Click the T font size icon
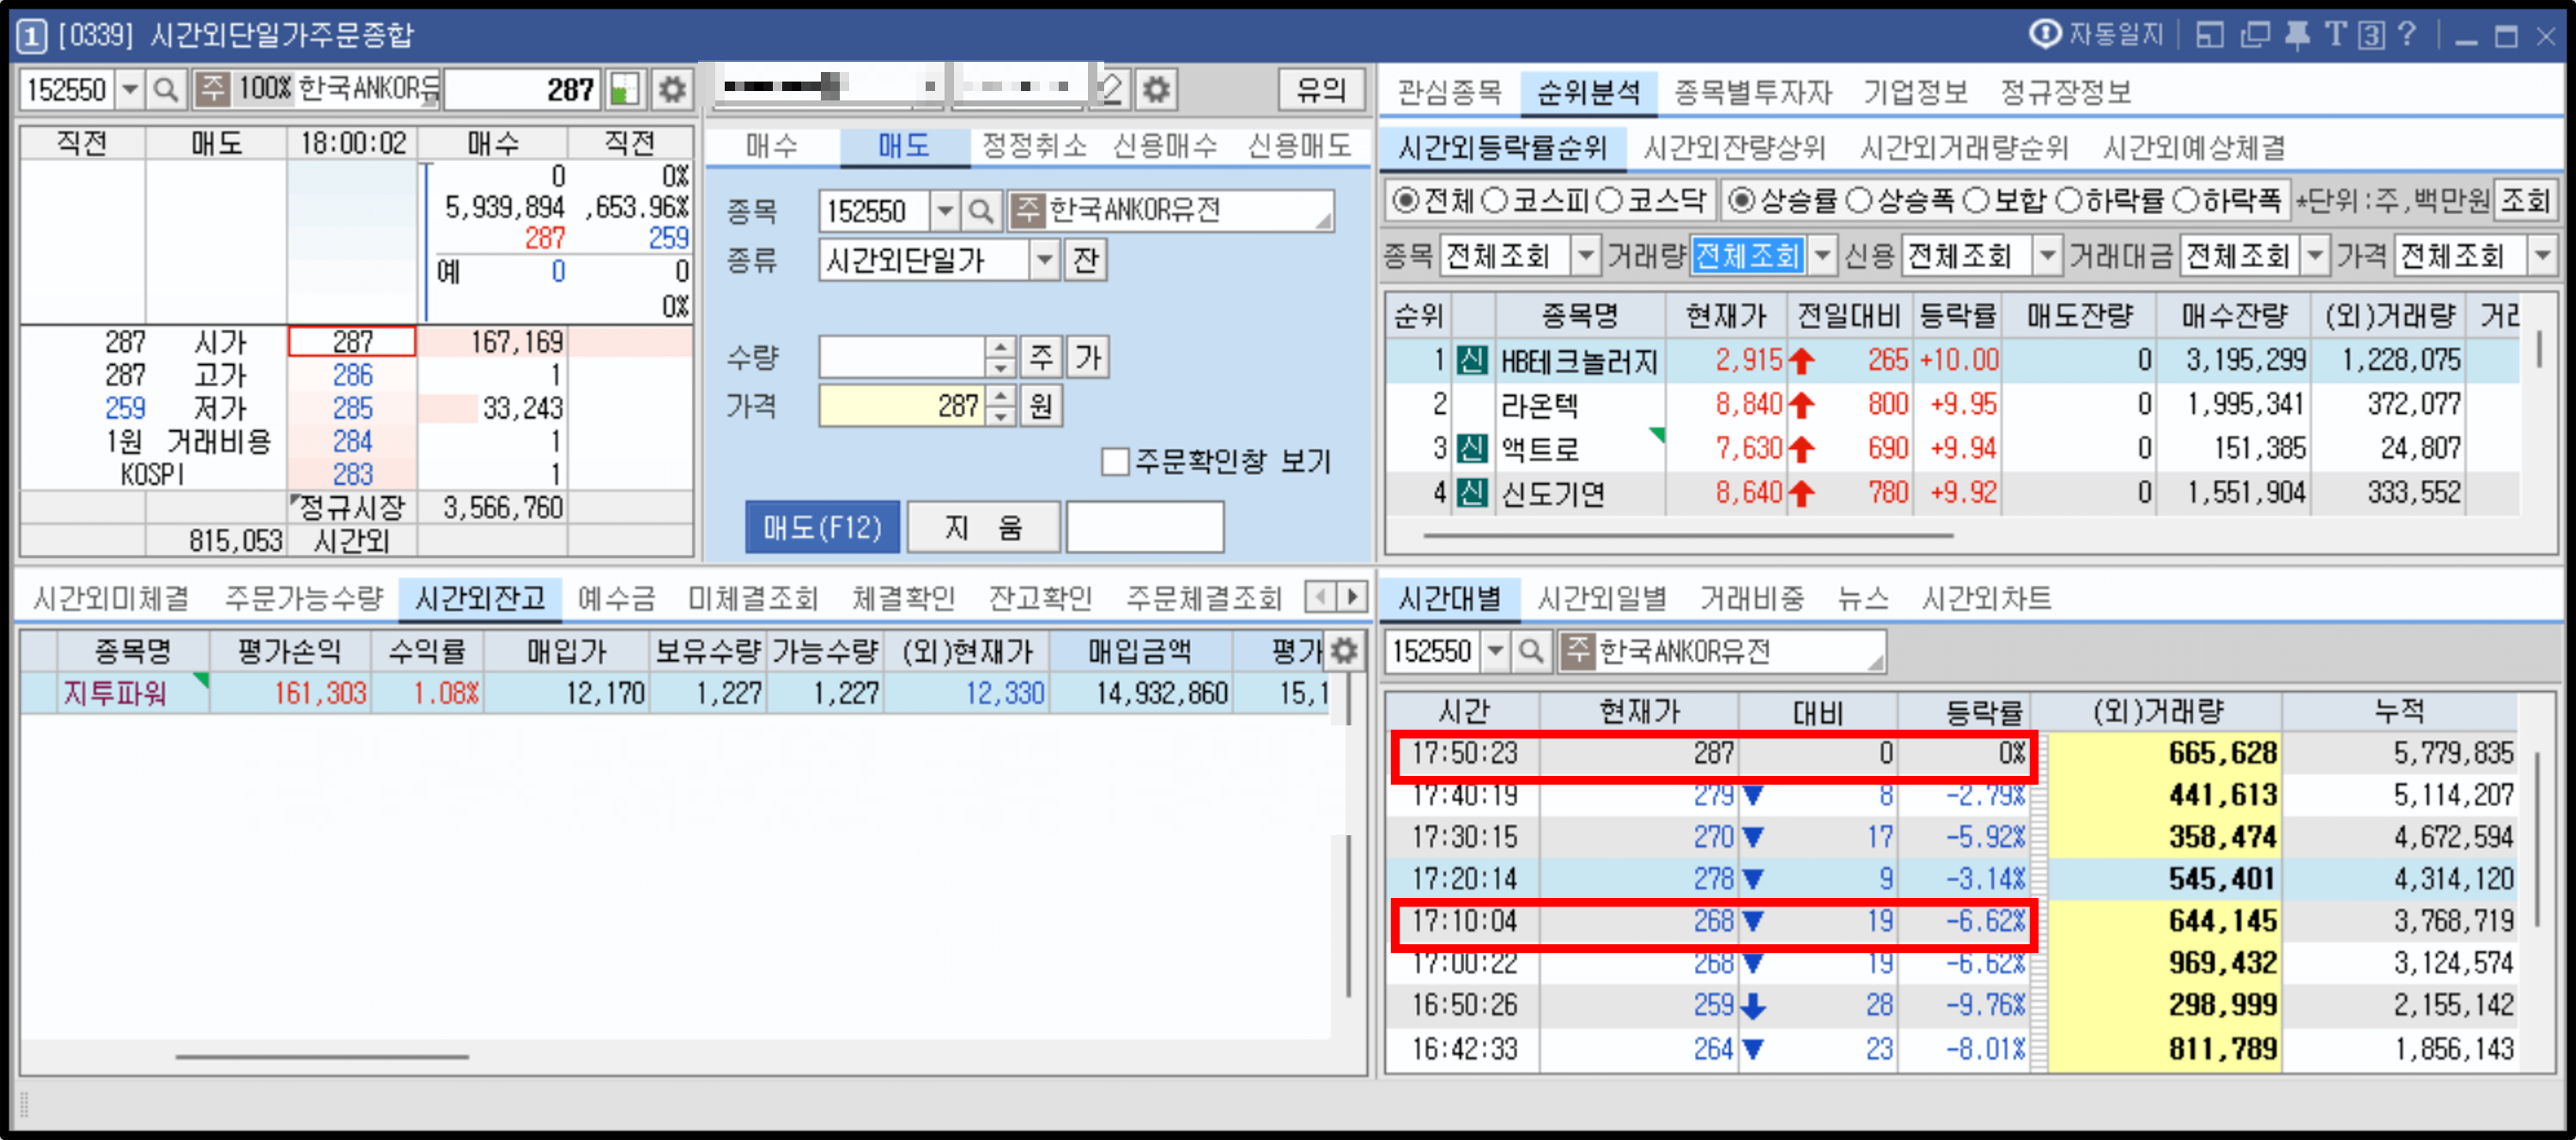2576x1140 pixels. point(2336,36)
